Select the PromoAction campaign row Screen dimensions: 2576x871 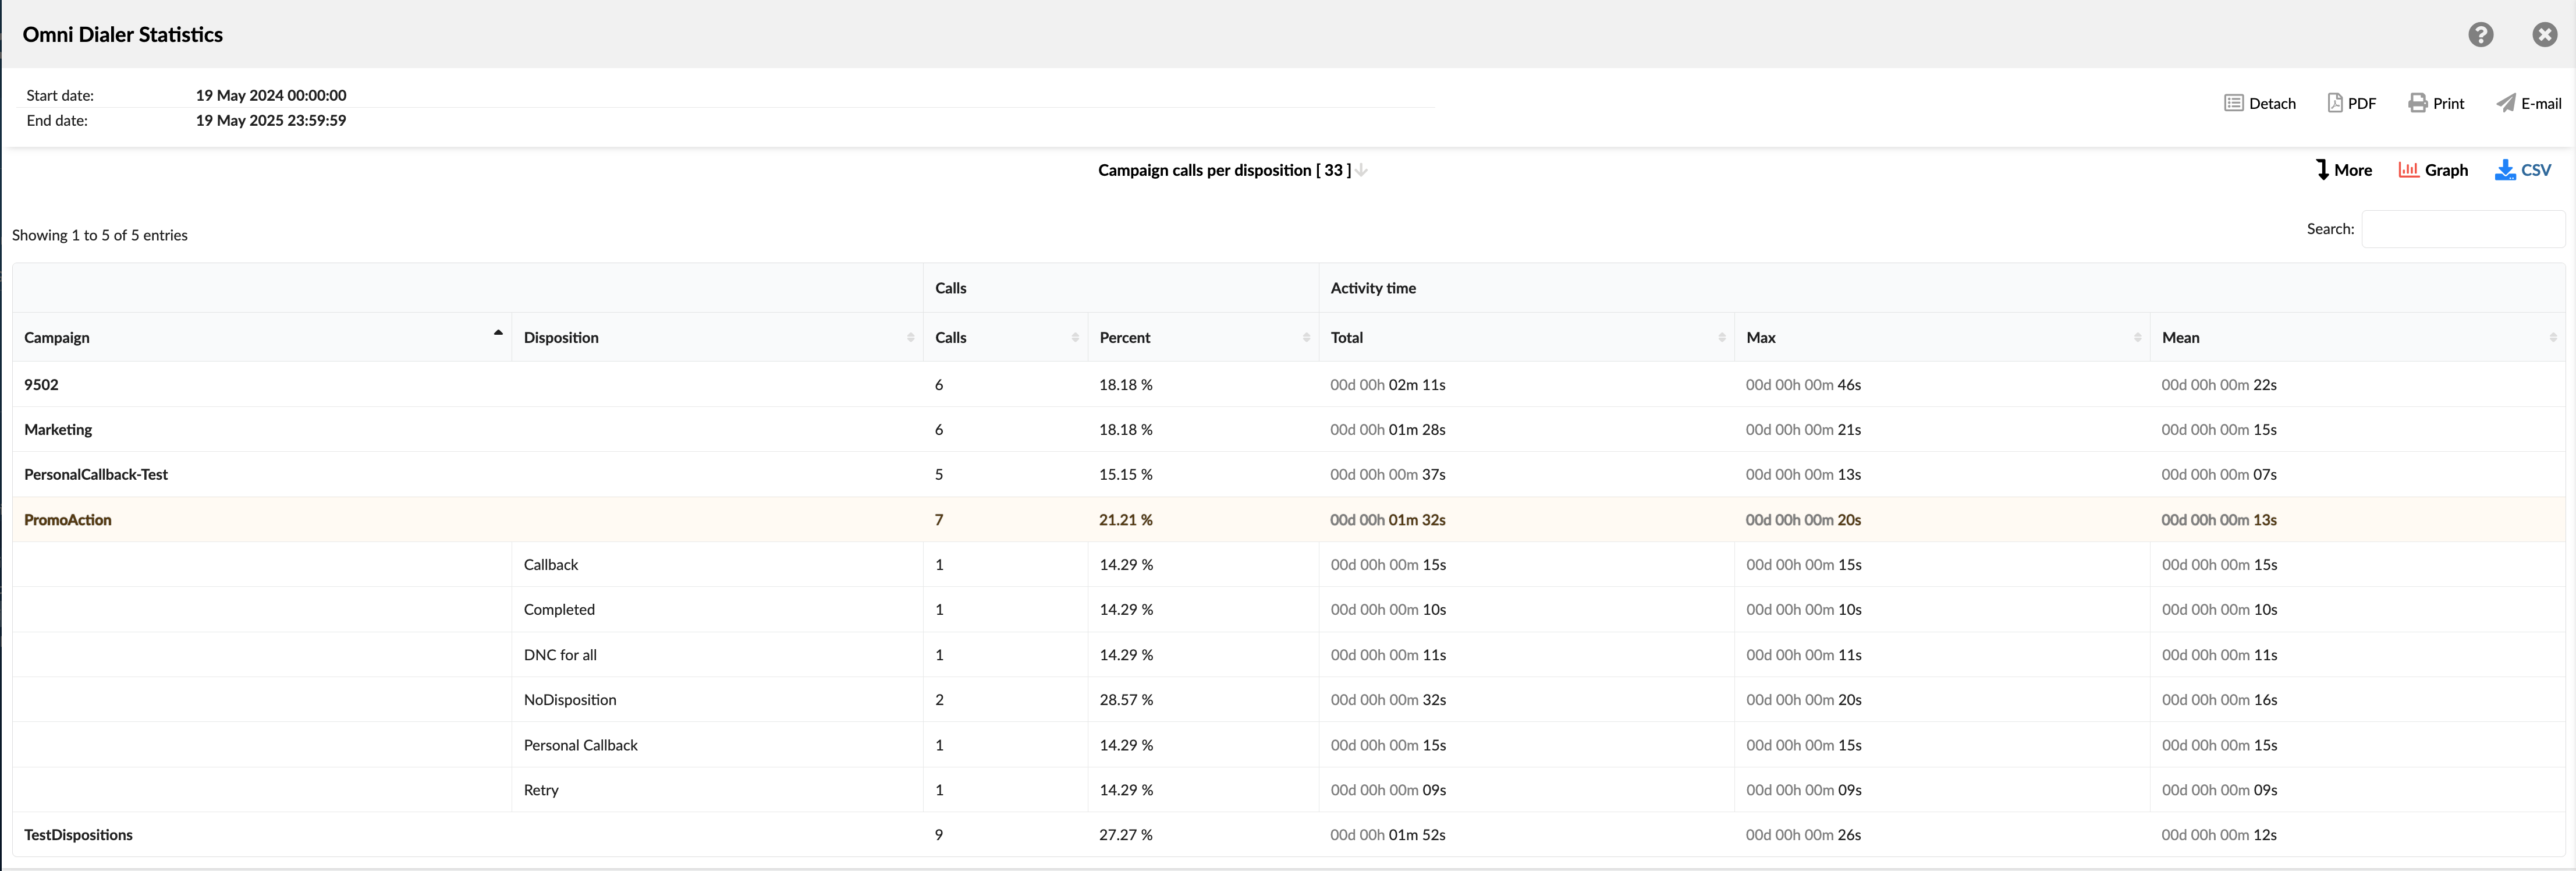(68, 519)
